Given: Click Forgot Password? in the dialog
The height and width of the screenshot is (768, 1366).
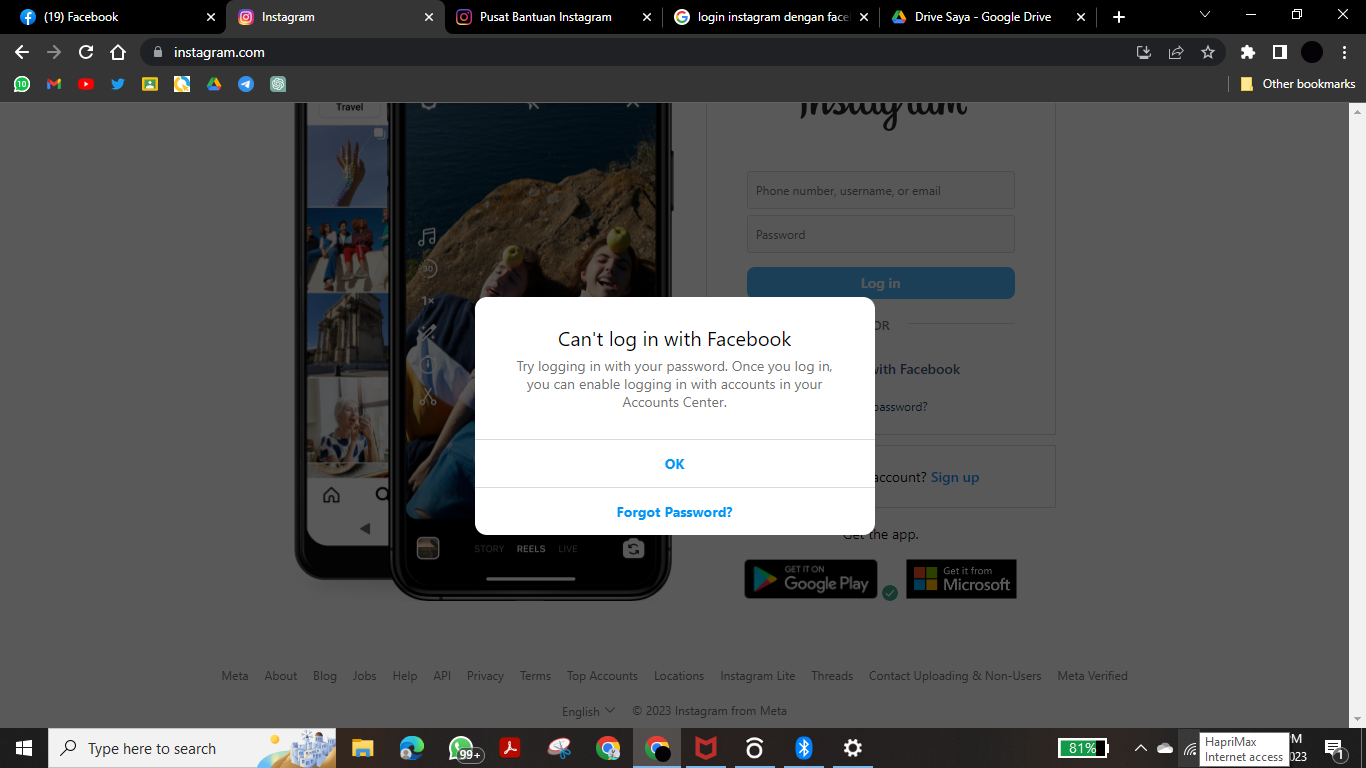Looking at the screenshot, I should 675,512.
